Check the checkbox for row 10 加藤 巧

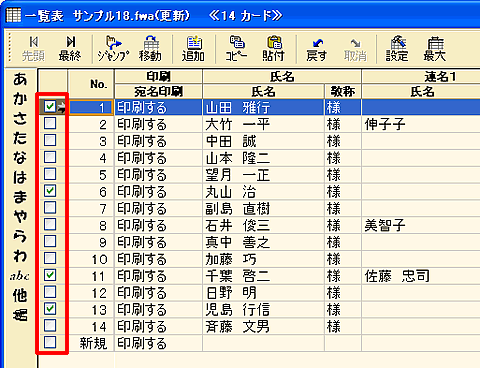coord(50,258)
